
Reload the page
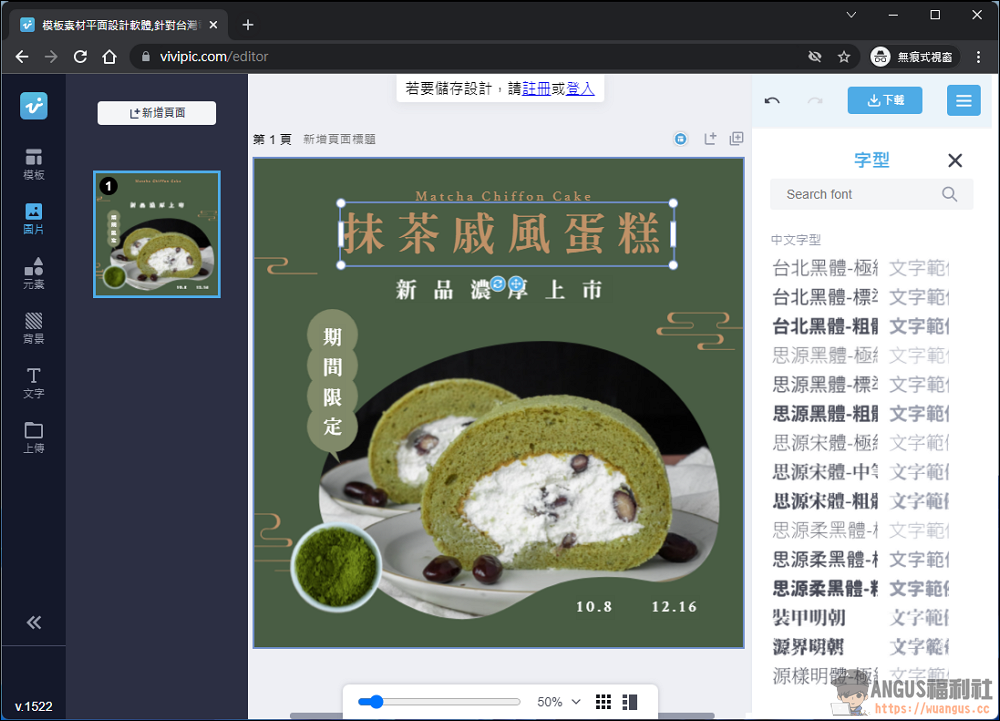click(x=80, y=57)
